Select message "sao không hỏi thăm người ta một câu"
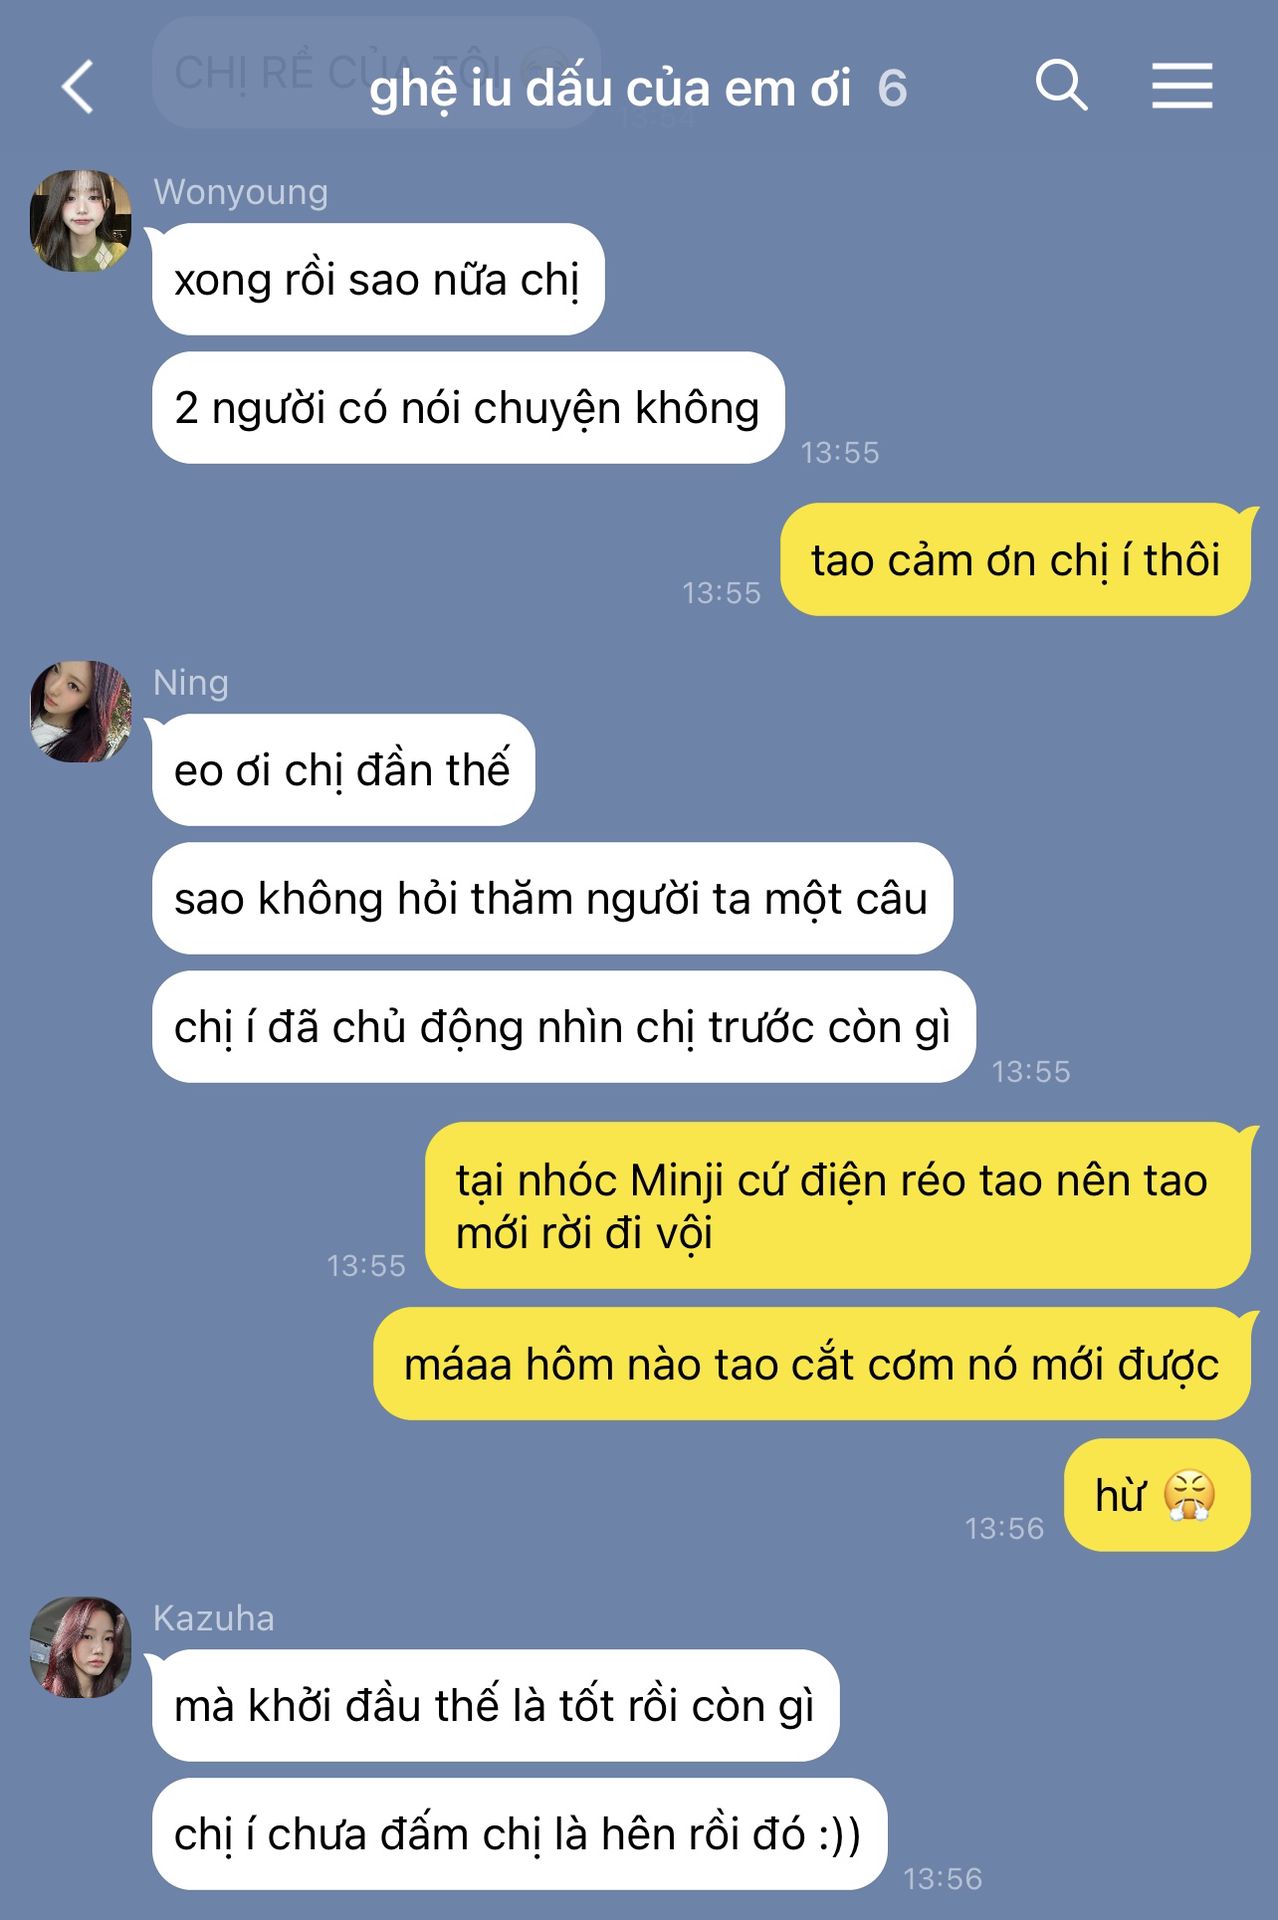 tap(552, 898)
